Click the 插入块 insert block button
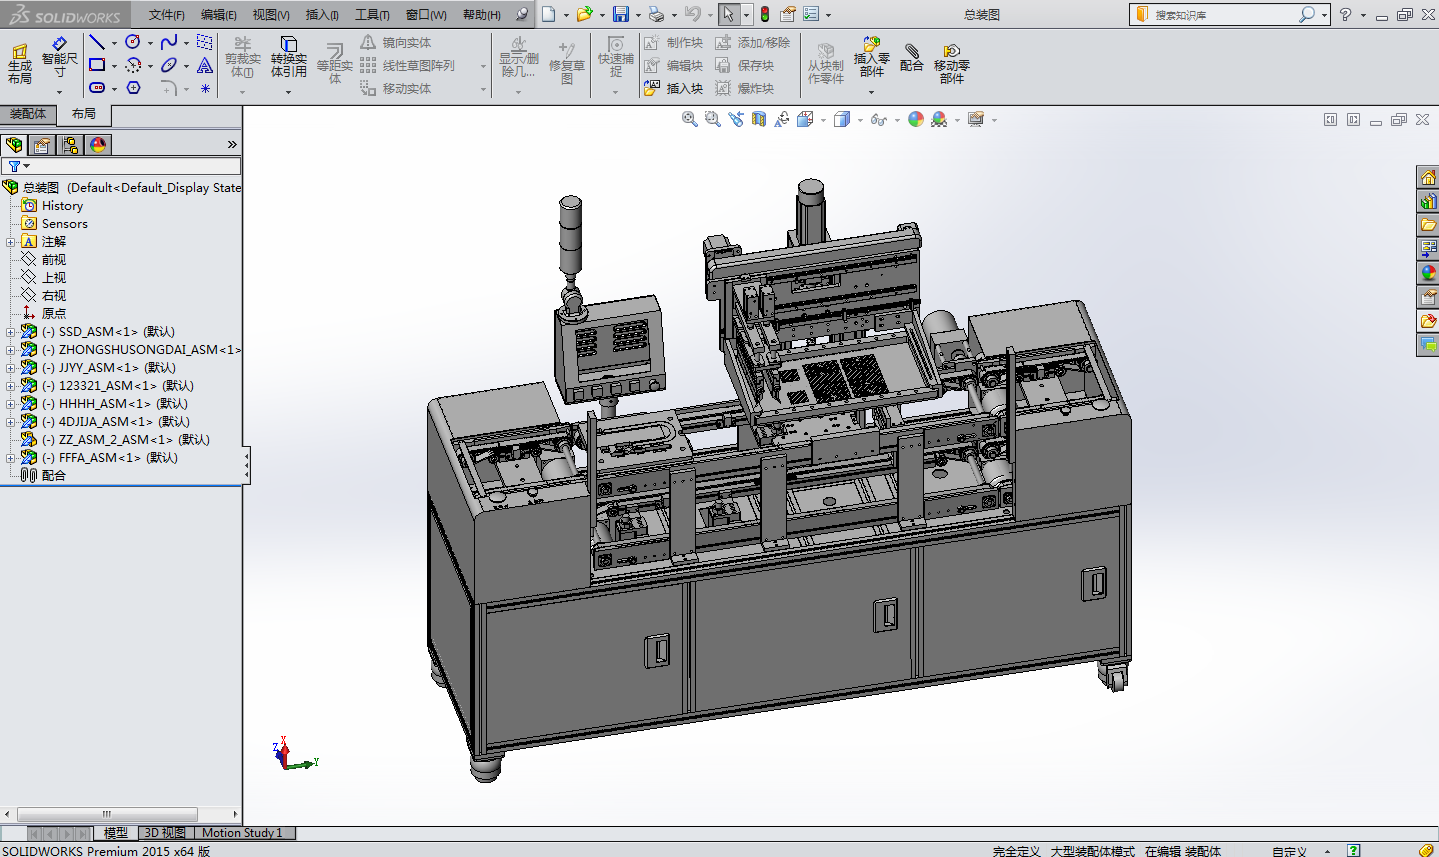The height and width of the screenshot is (857, 1439). [674, 88]
